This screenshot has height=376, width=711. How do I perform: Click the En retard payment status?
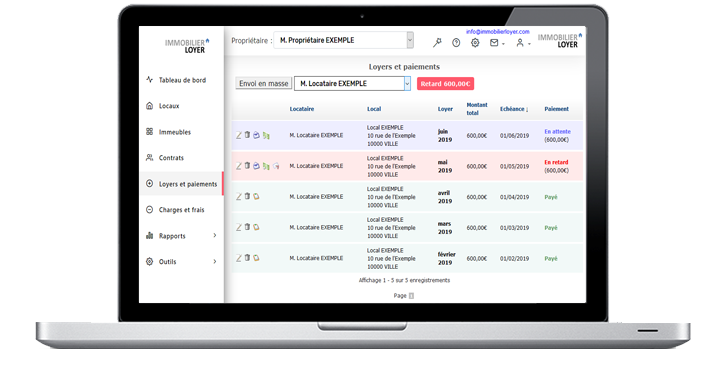coord(556,162)
